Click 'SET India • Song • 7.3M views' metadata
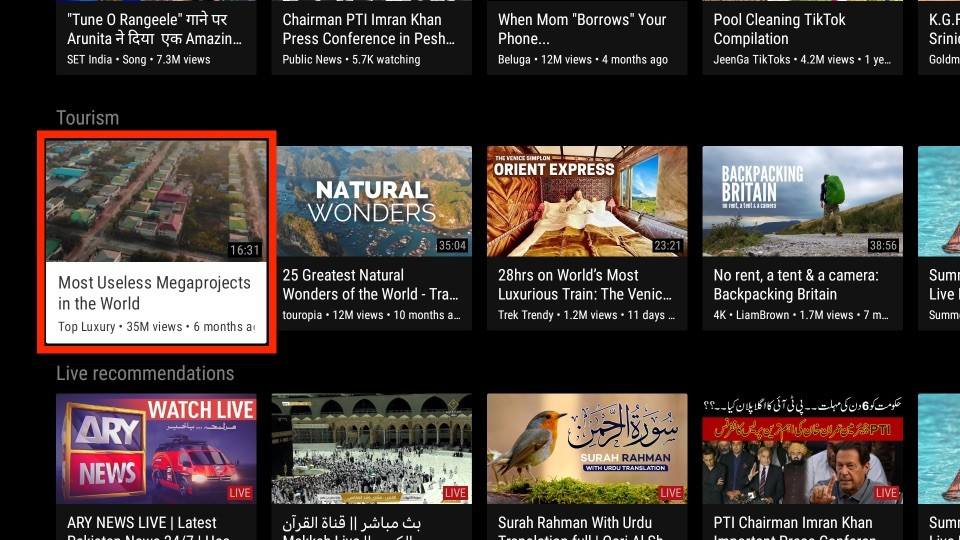This screenshot has height=540, width=960. coord(138,59)
